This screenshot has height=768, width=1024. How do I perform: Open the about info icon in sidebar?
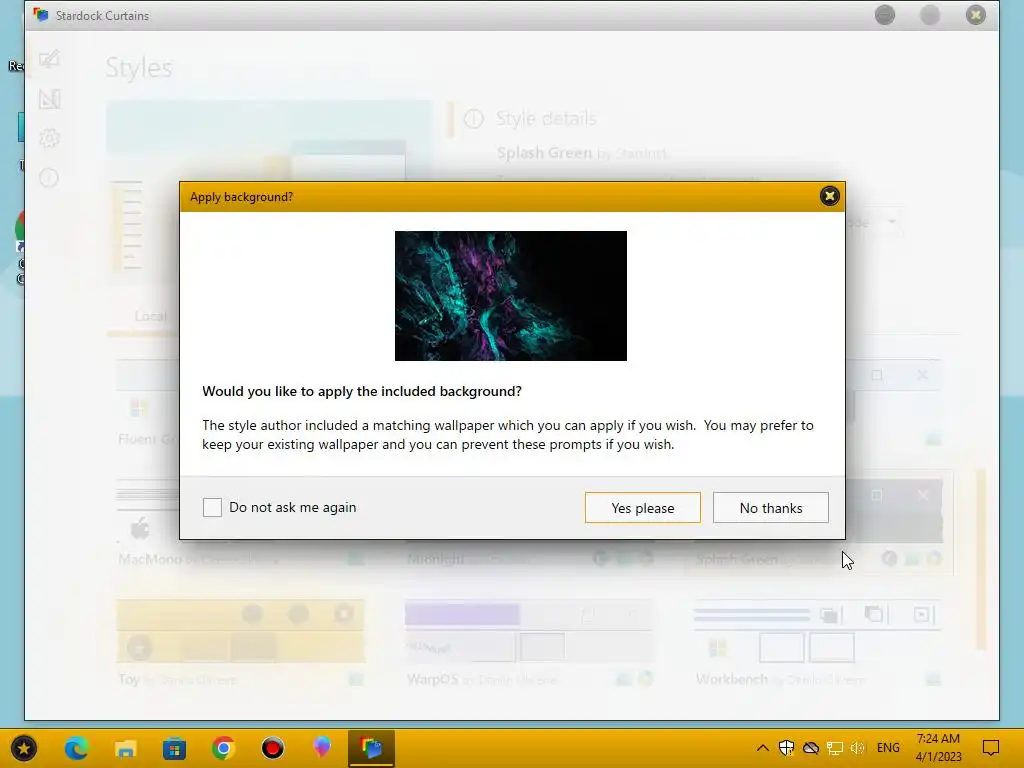[50, 178]
